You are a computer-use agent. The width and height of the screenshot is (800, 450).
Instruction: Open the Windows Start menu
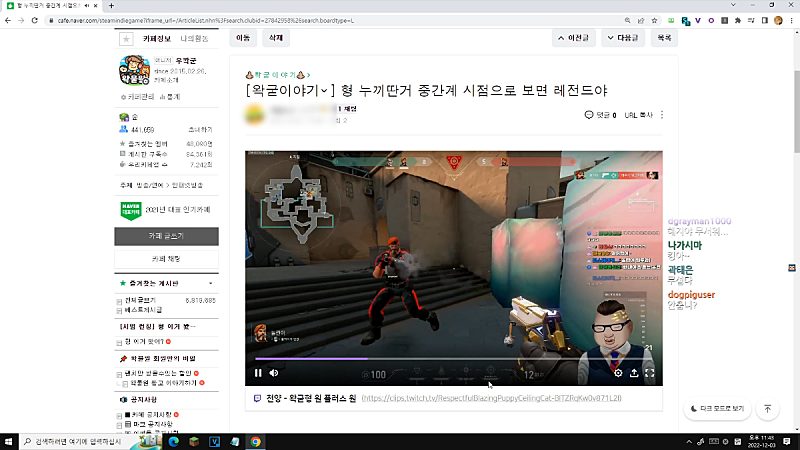pos(9,441)
